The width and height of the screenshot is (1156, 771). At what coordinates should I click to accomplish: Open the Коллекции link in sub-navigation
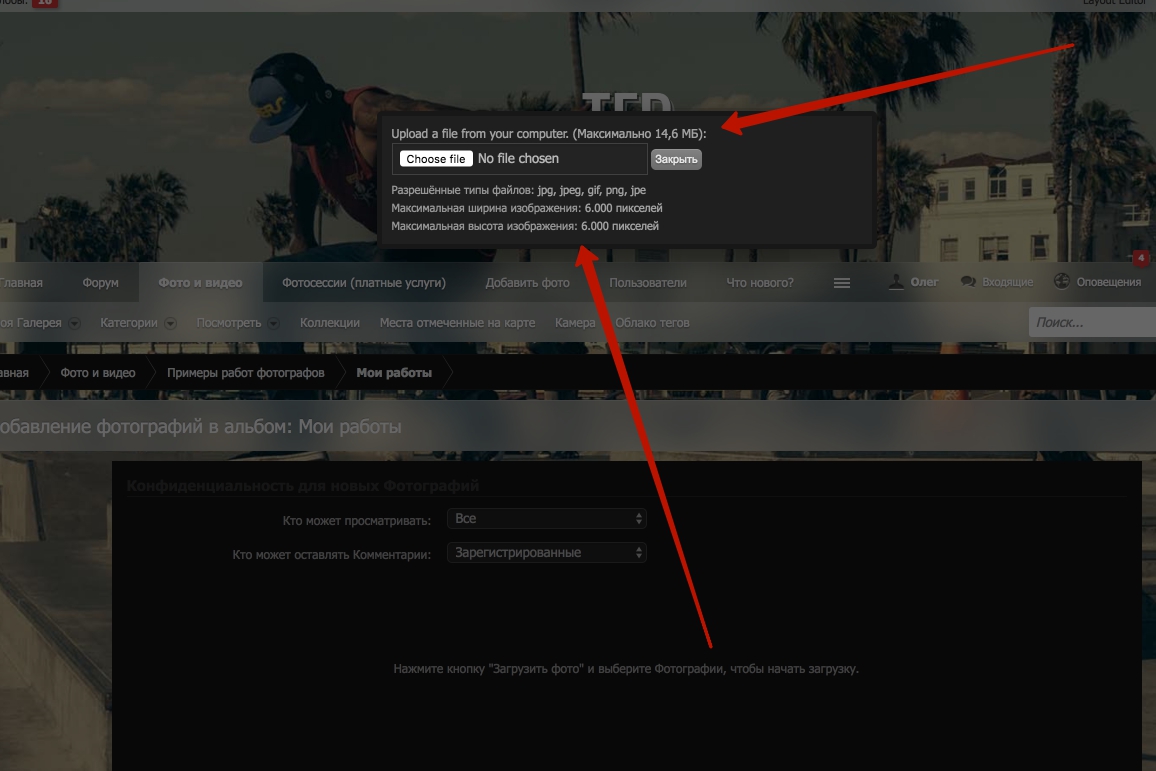(x=330, y=323)
